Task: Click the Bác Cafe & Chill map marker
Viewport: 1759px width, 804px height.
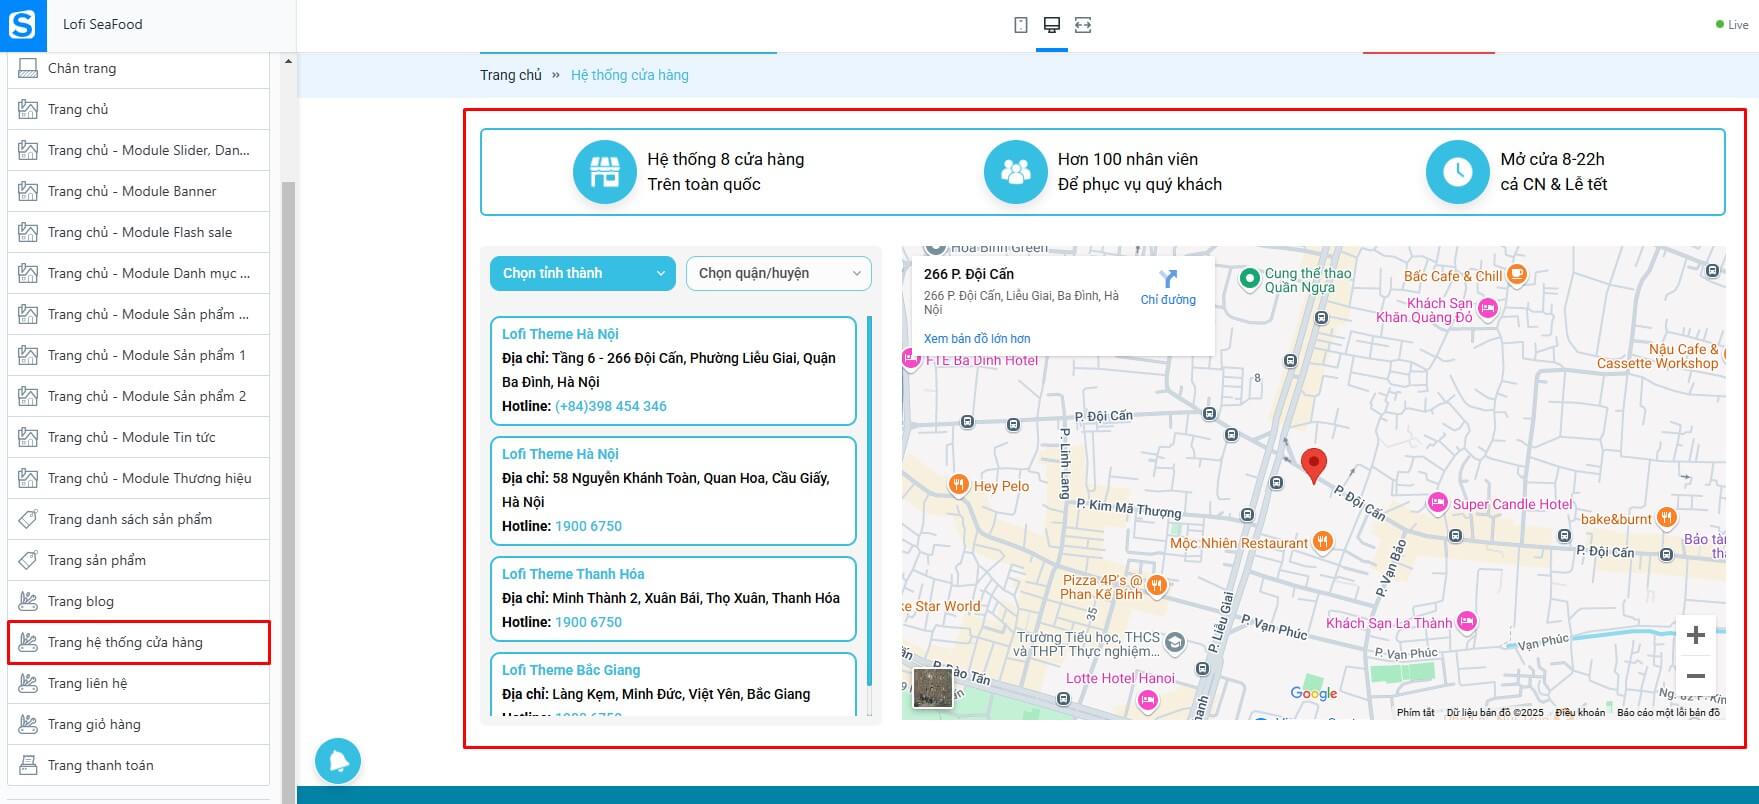Action: (1517, 274)
